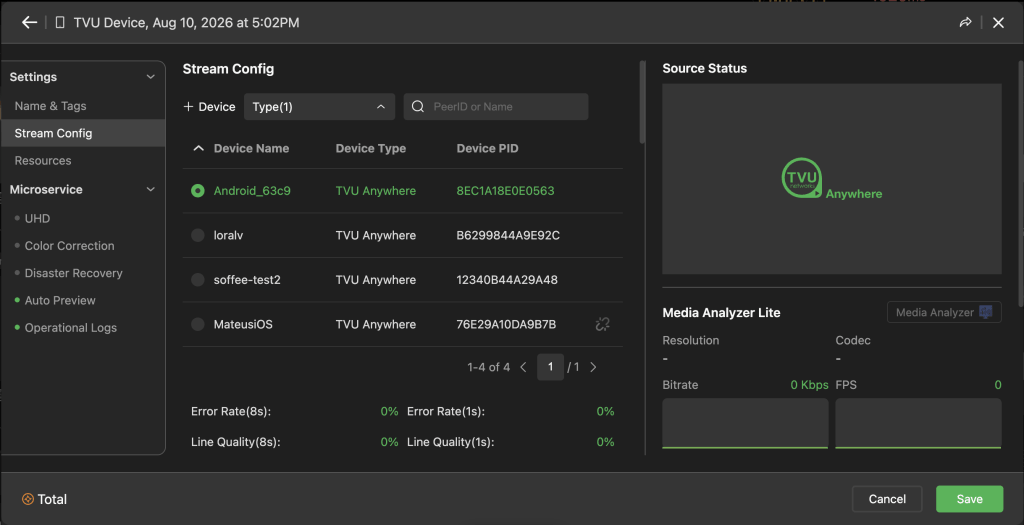Click the loralv device name

tap(229, 235)
